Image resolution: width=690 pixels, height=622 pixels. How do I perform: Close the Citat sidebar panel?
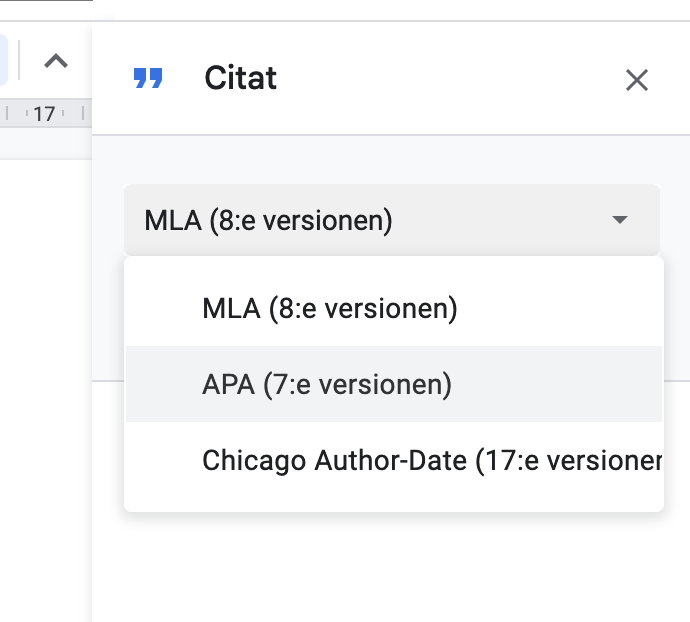(637, 80)
